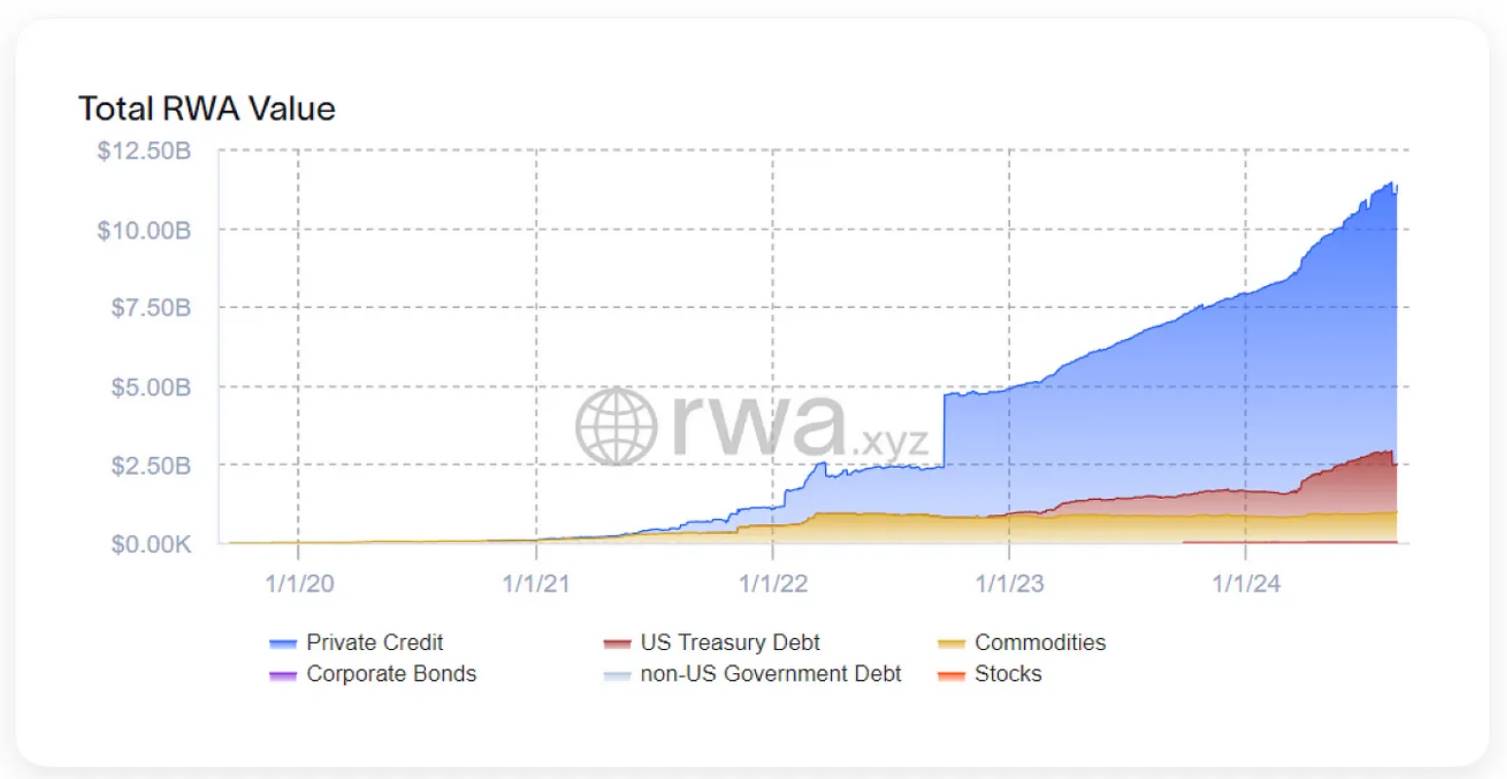
Task: Click the Stocks orange legend swatch
Action: (952, 675)
